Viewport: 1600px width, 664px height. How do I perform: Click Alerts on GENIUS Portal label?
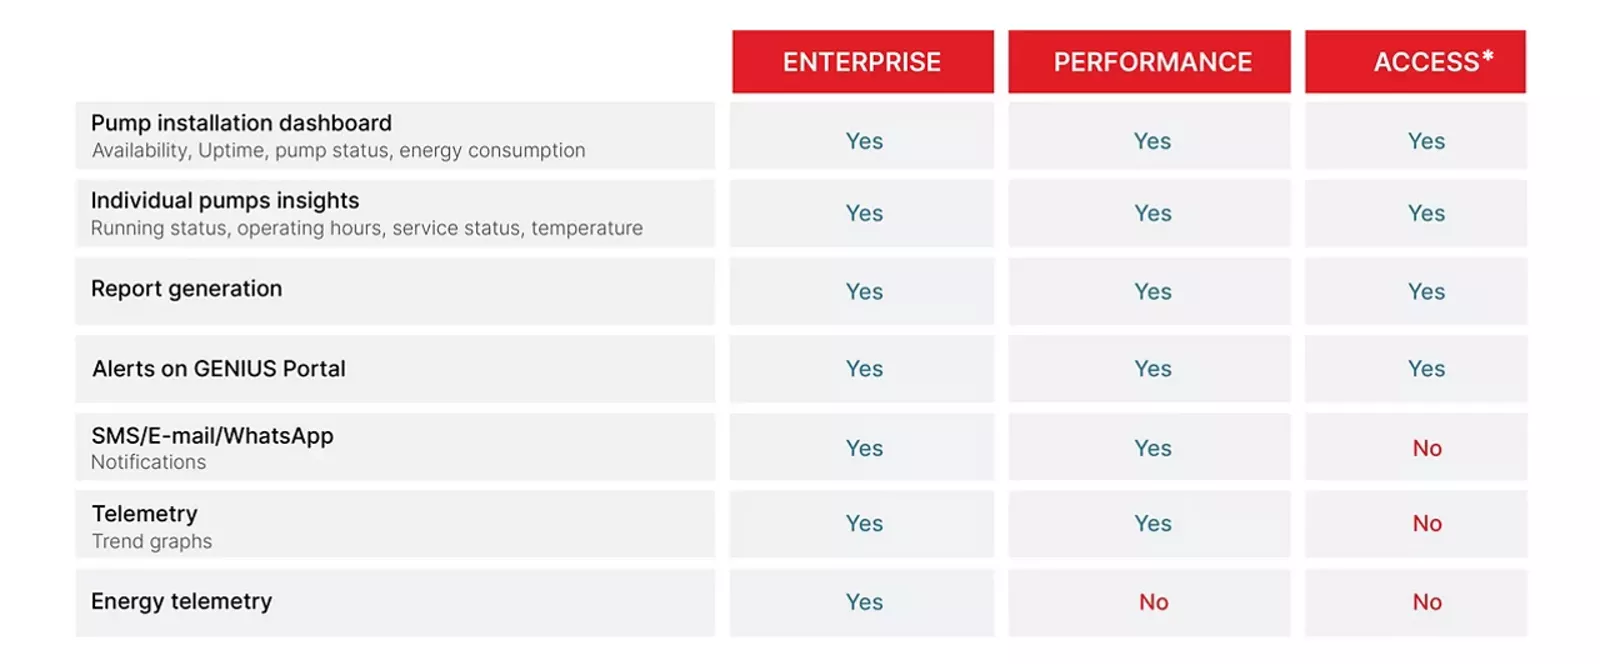click(219, 369)
